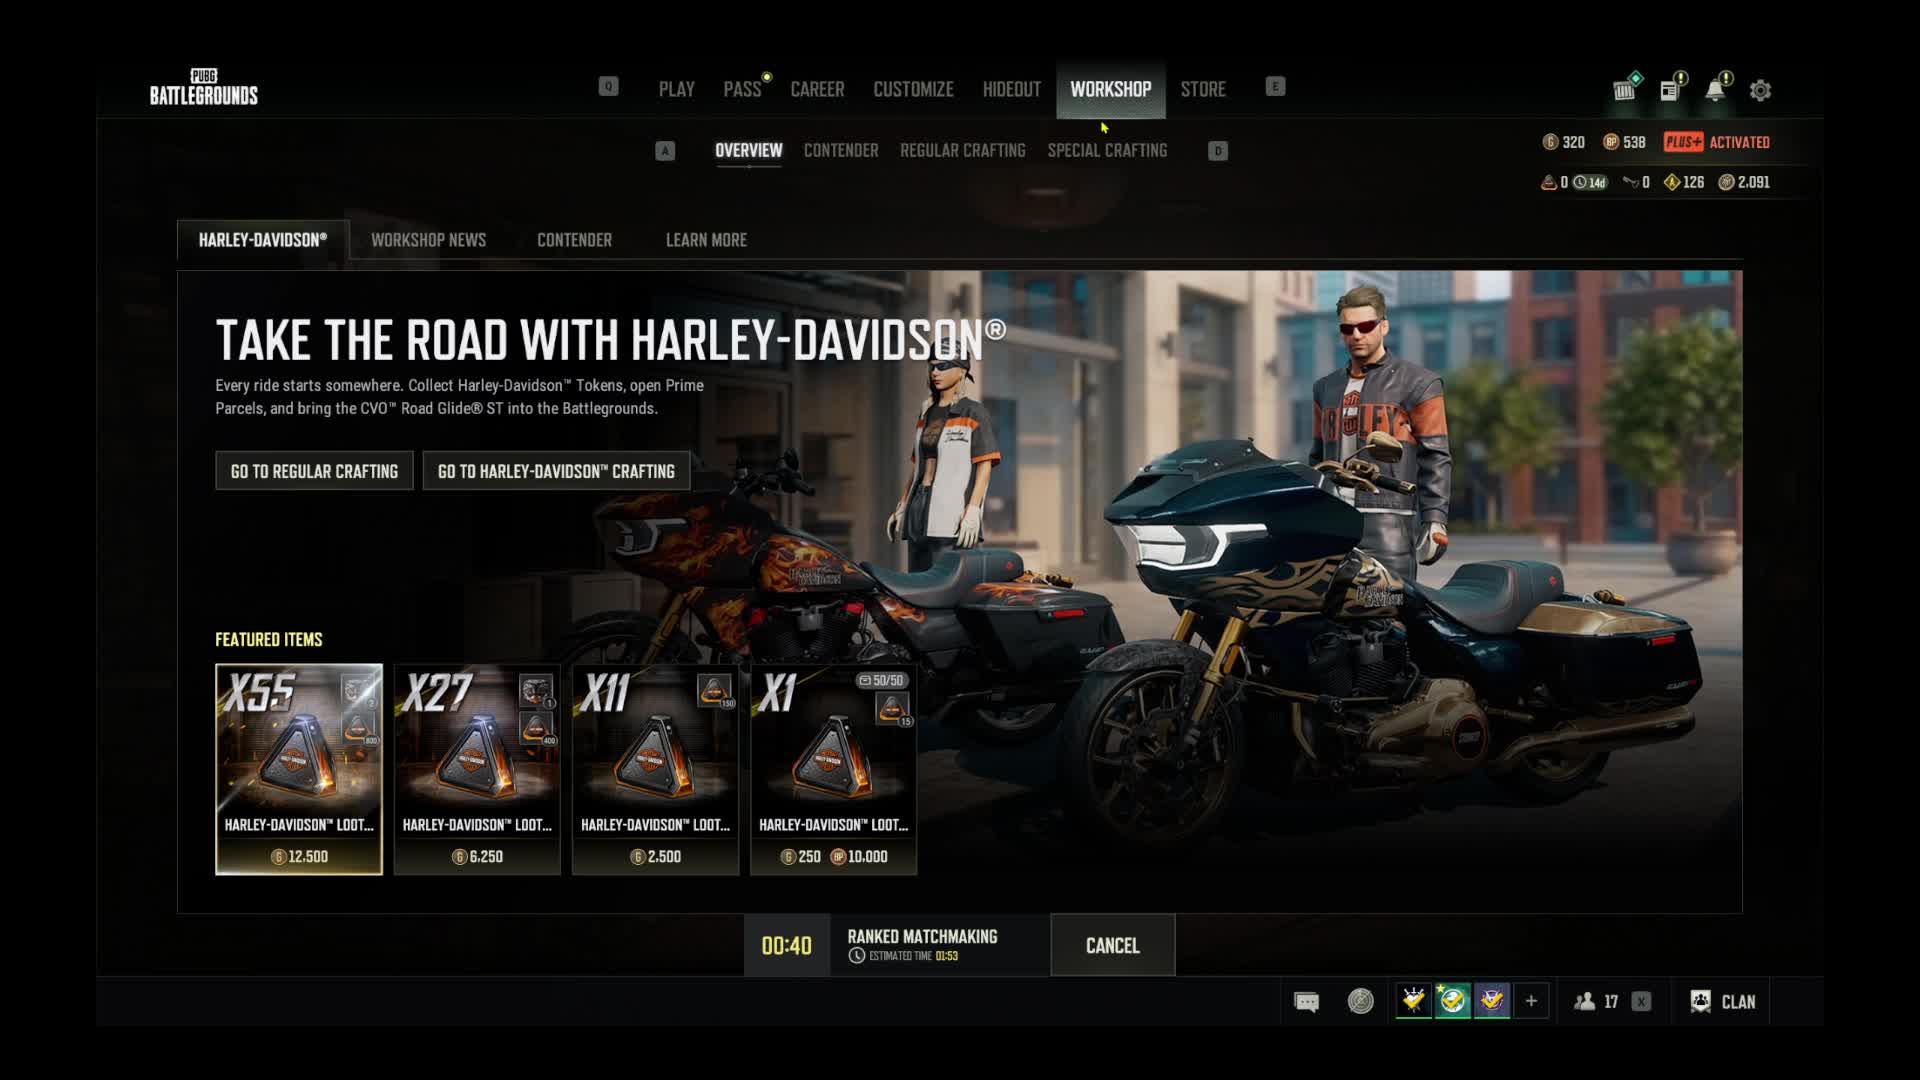
Task: Open the Store menu
Action: pos(1203,89)
